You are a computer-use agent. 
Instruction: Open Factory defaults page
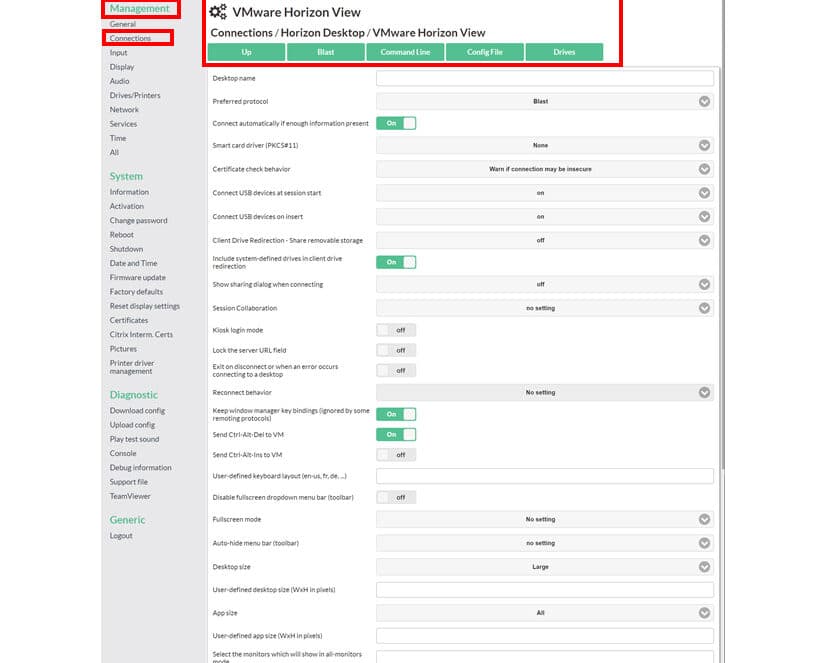coord(136,291)
